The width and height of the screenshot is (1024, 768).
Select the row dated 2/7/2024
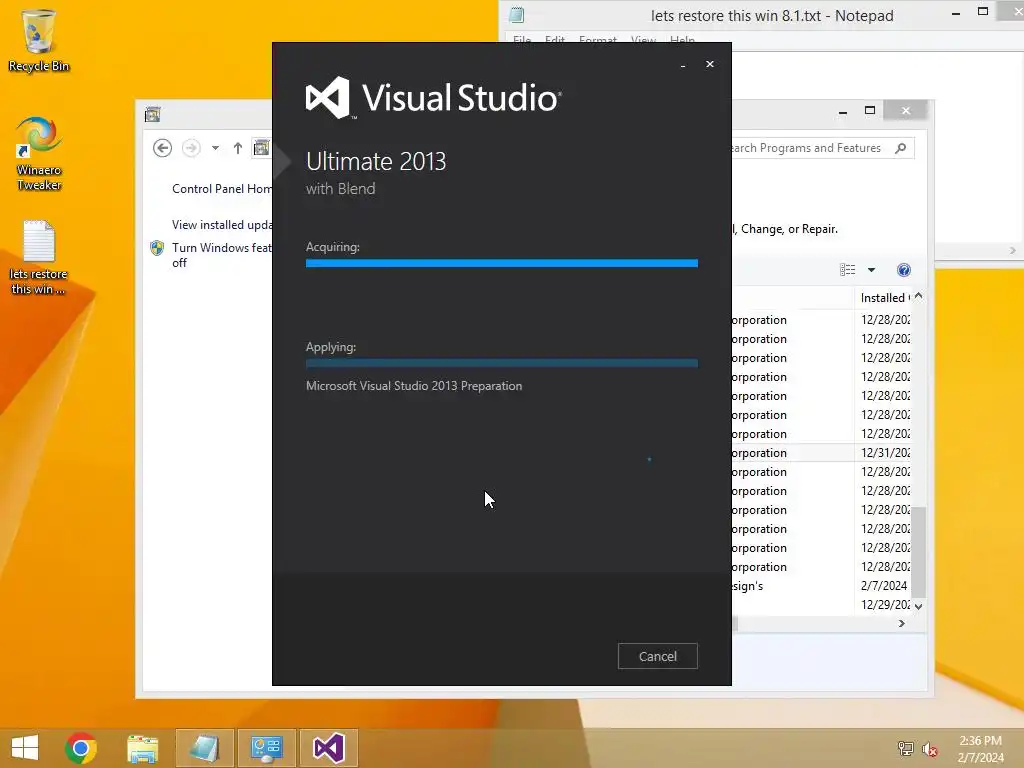click(822, 586)
